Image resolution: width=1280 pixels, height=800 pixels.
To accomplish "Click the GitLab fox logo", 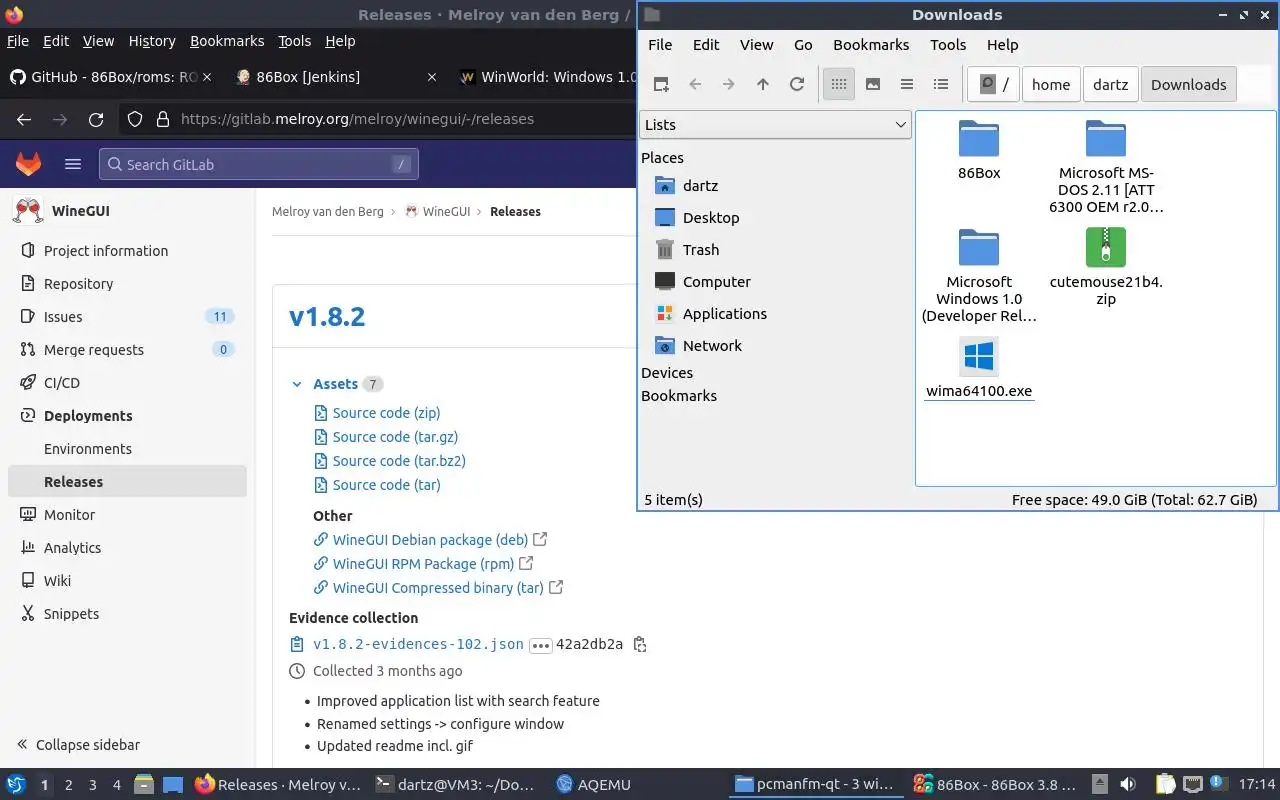I will [29, 164].
